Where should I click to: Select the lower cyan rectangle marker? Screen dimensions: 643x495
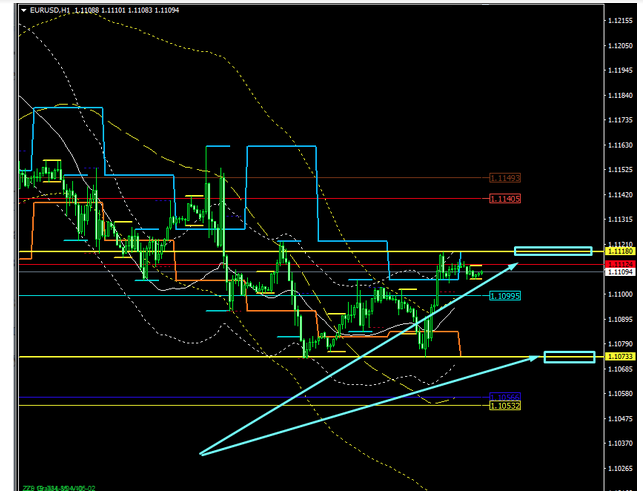569,356
